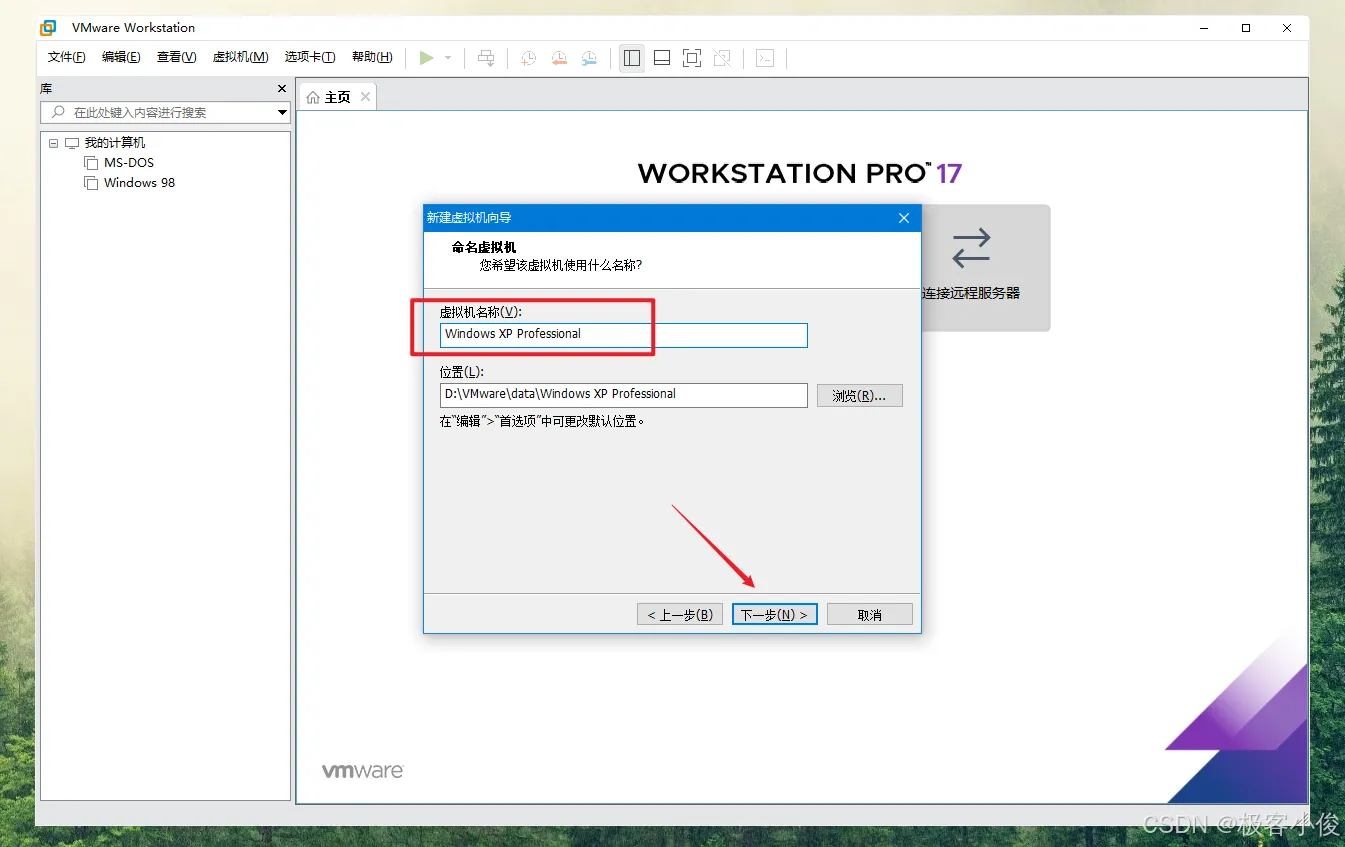Open the library search dropdown arrow
This screenshot has height=847, width=1345.
tap(282, 113)
